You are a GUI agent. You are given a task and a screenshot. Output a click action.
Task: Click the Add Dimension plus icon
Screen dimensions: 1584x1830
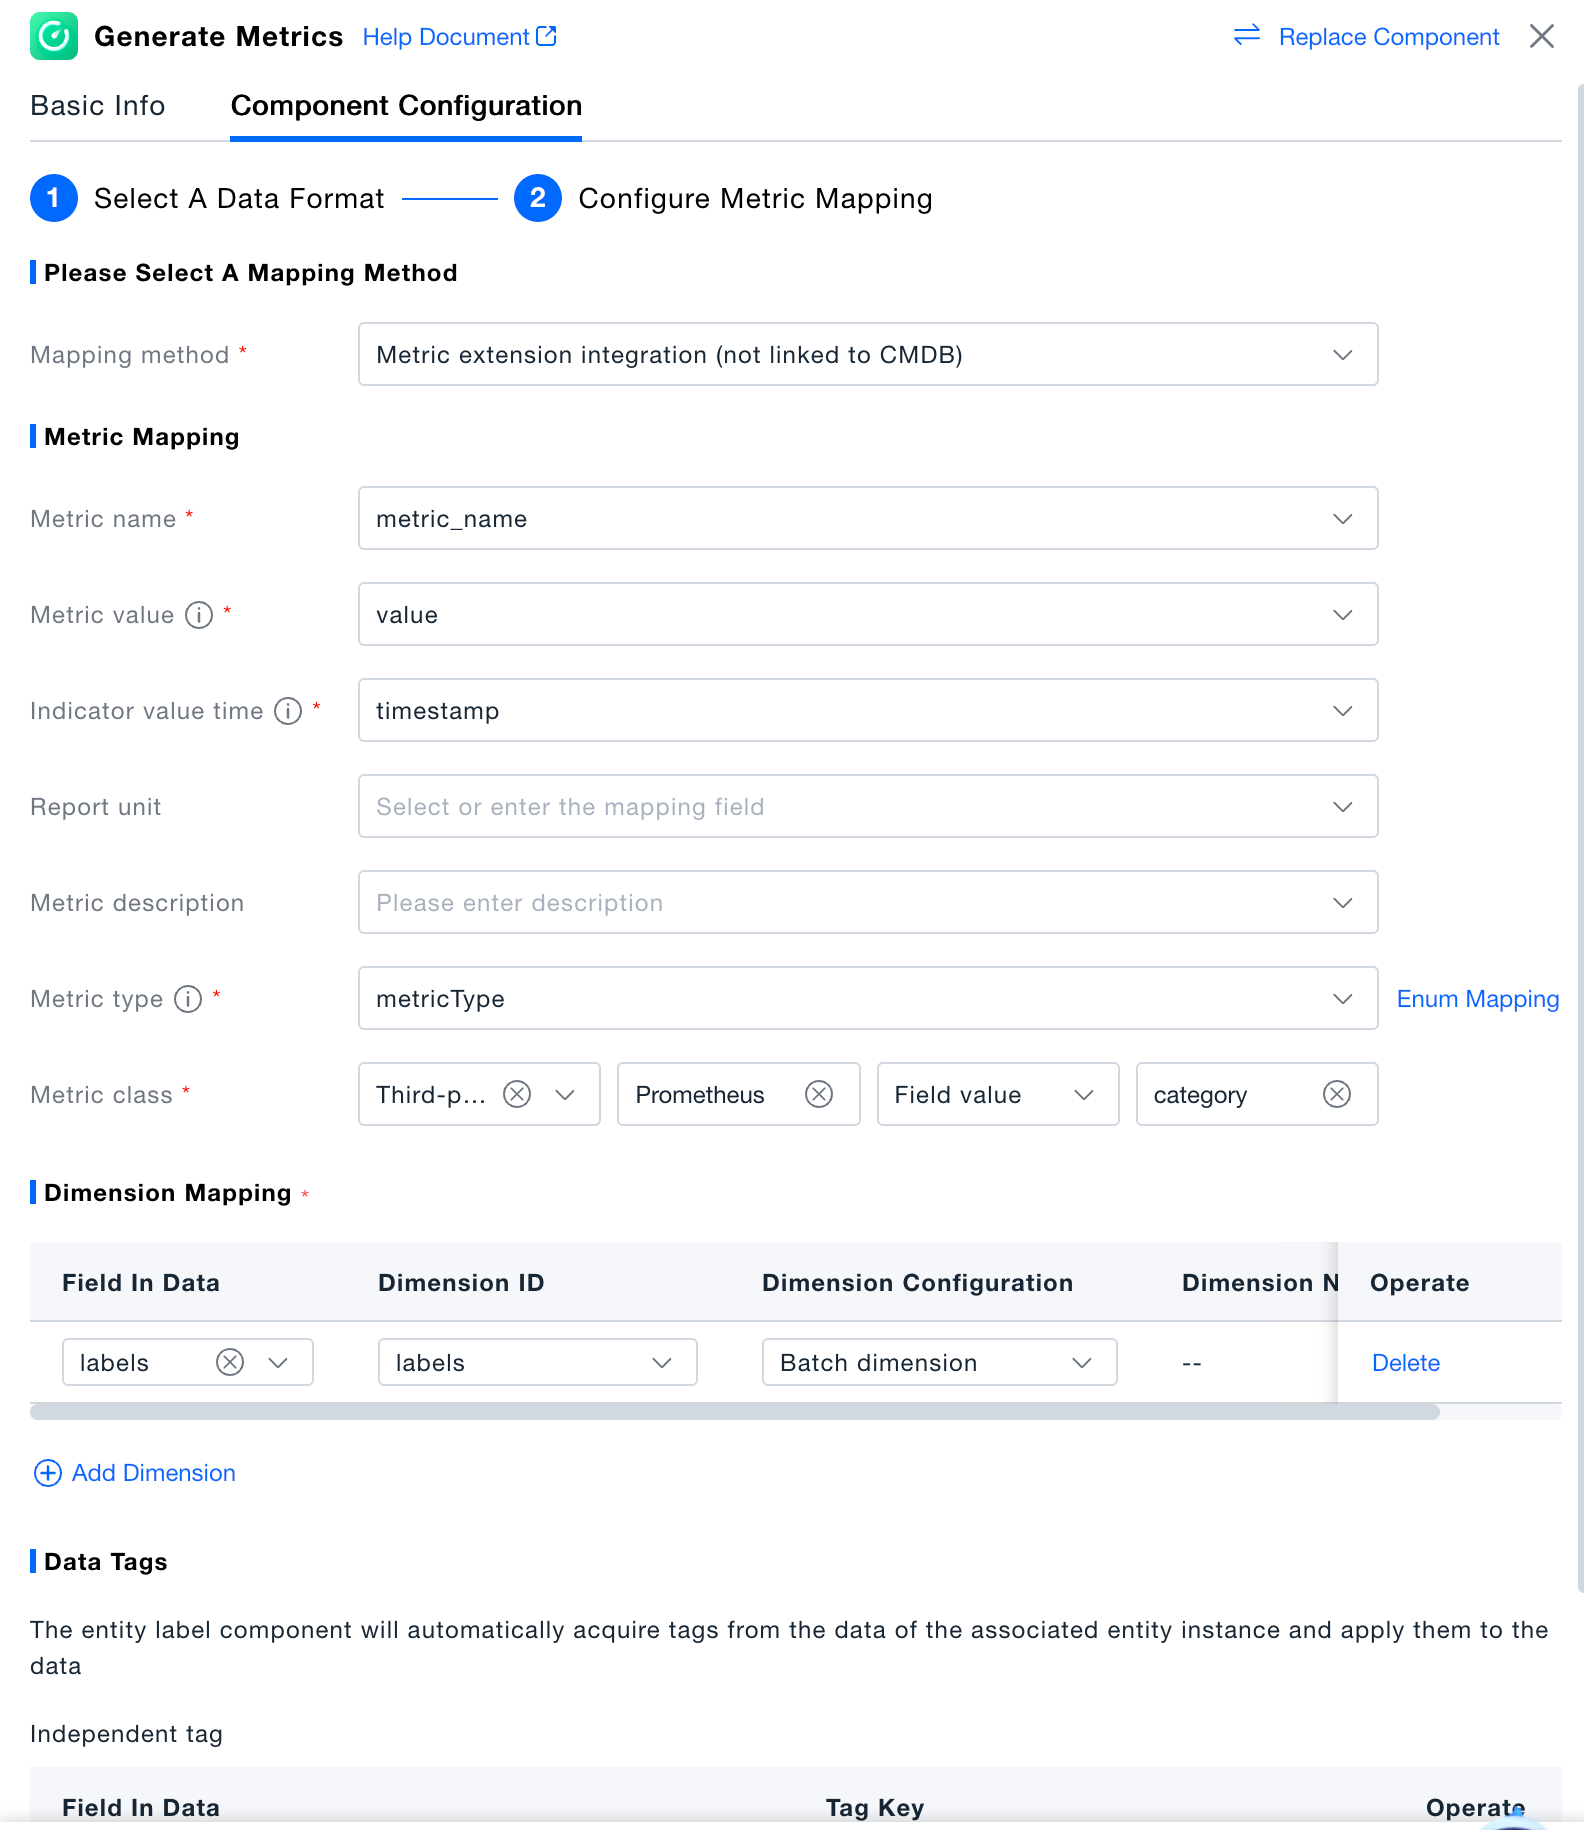click(x=47, y=1473)
